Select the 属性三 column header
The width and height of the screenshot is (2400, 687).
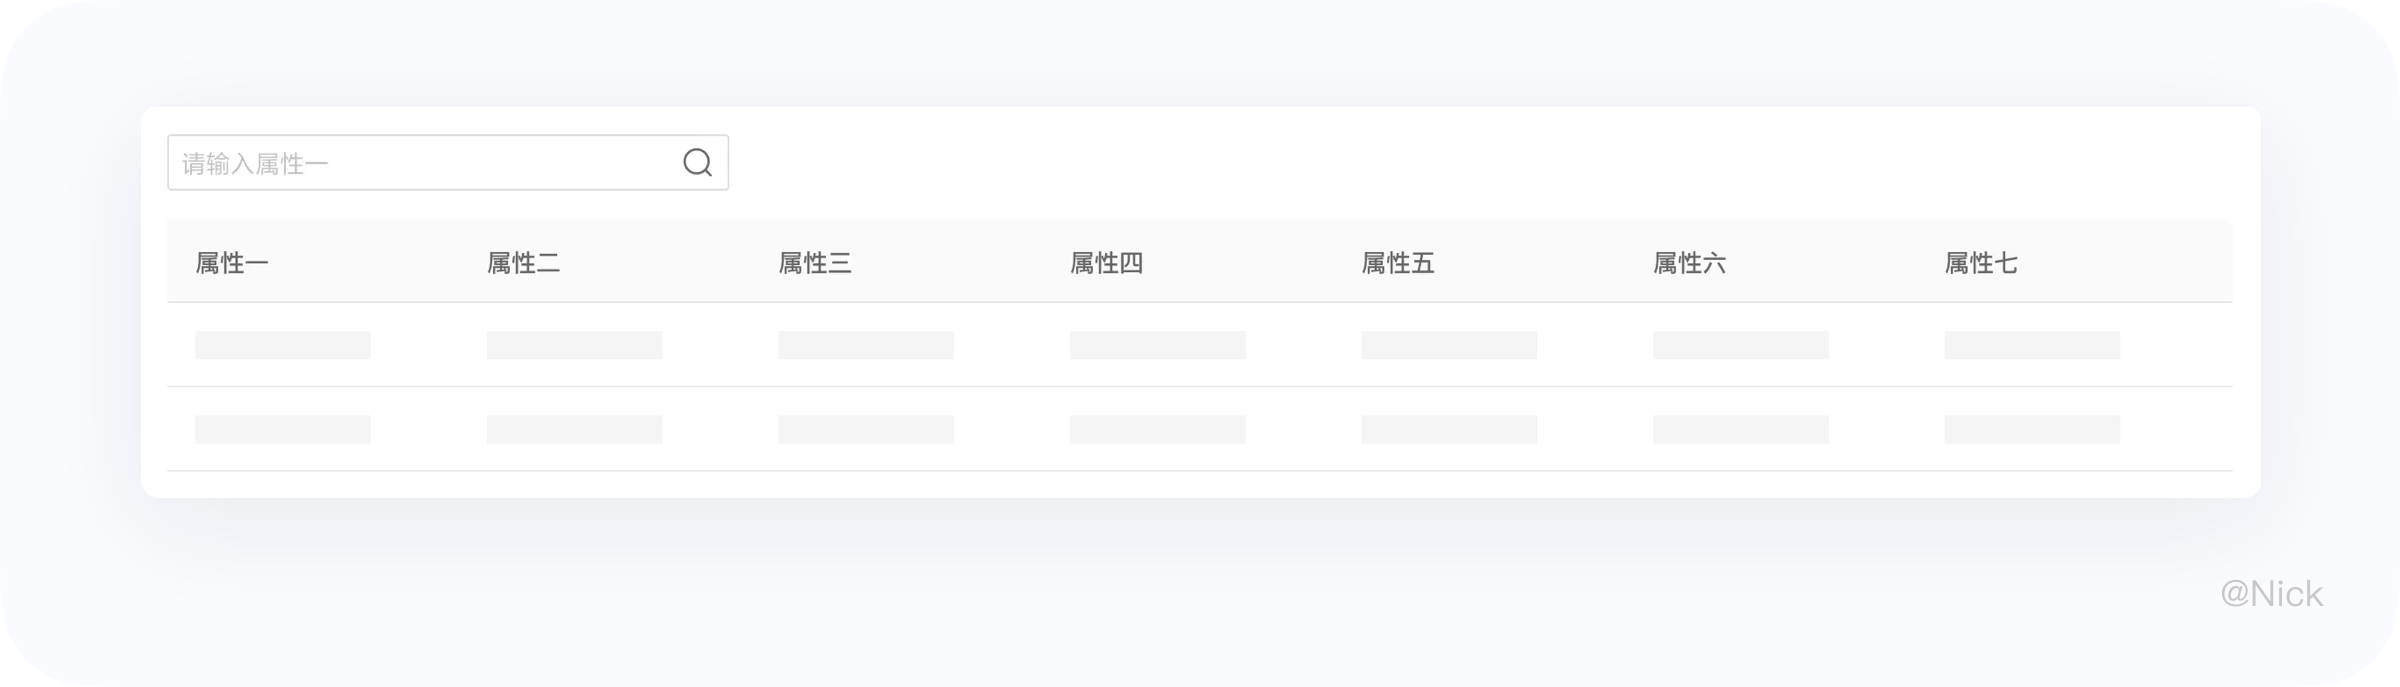[x=815, y=263]
